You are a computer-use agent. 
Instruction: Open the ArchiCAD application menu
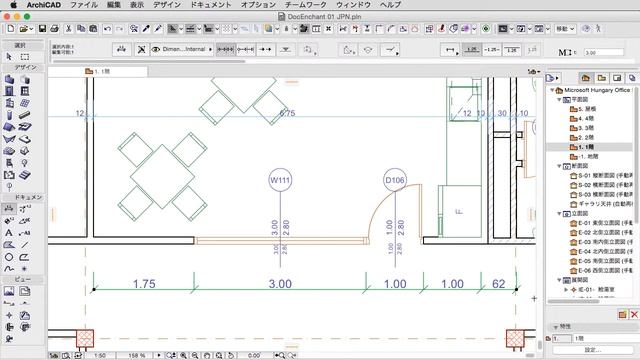pyautogui.click(x=44, y=5)
